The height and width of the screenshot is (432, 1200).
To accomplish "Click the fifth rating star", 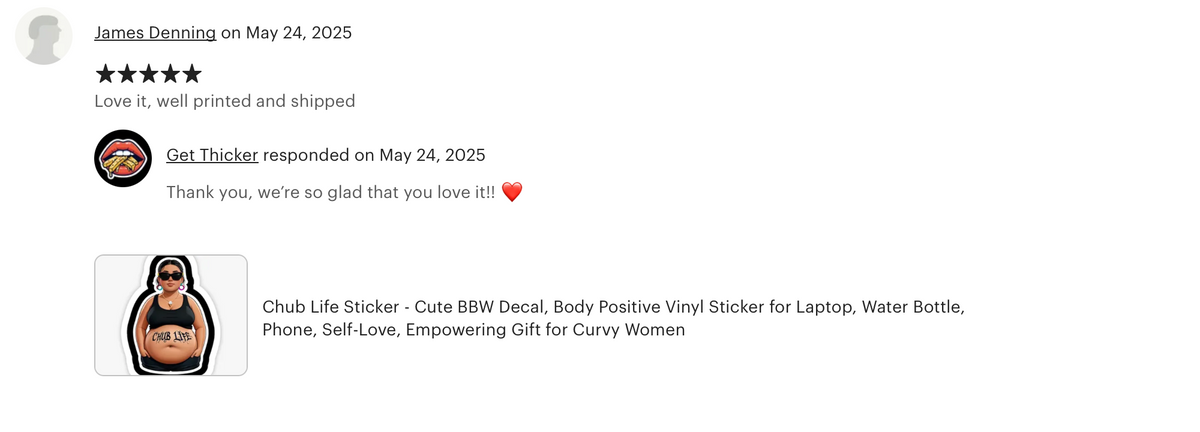I will point(191,73).
